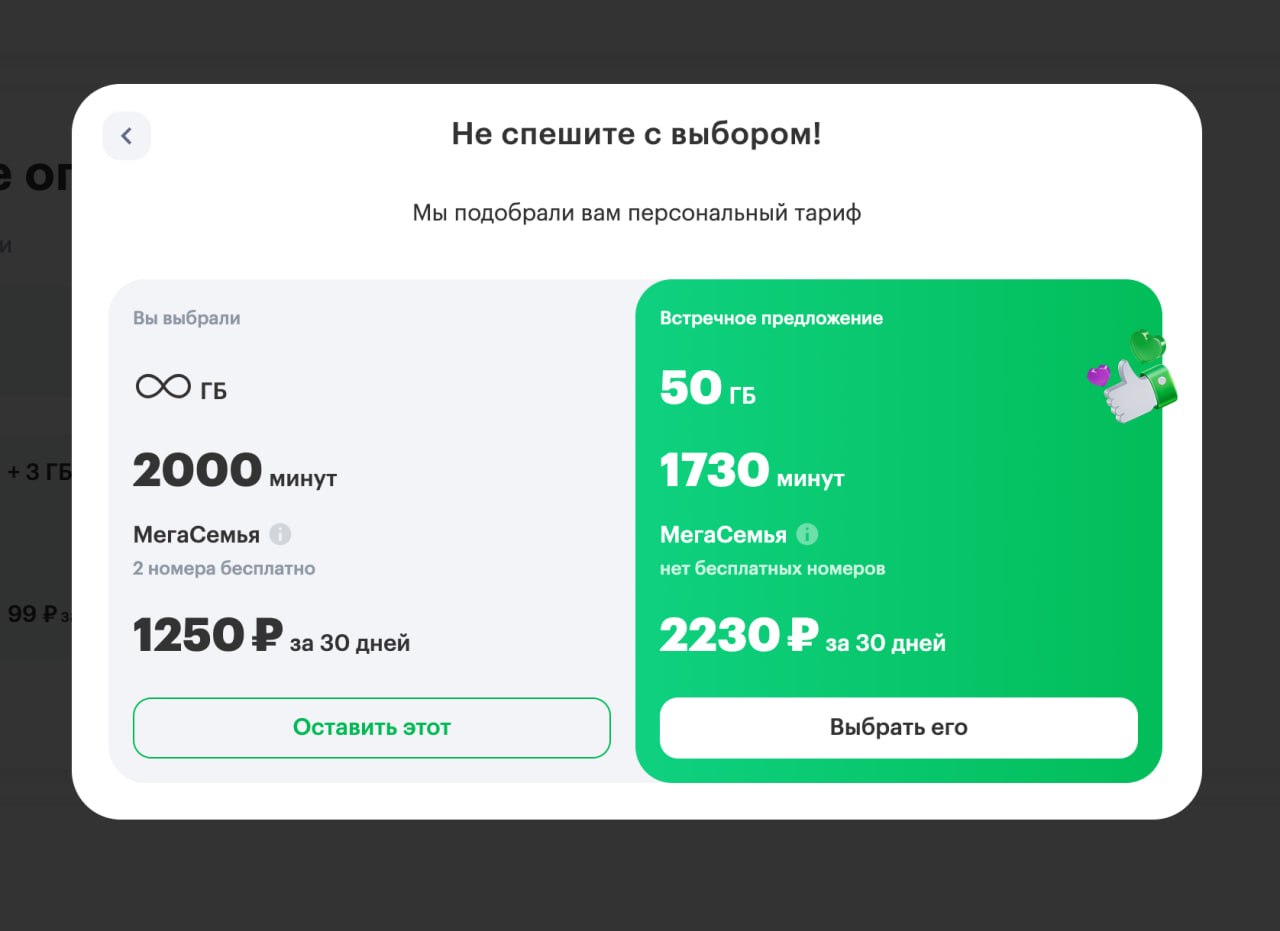This screenshot has width=1280, height=931.
Task: Click the Встречное предложение label
Action: coord(771,318)
